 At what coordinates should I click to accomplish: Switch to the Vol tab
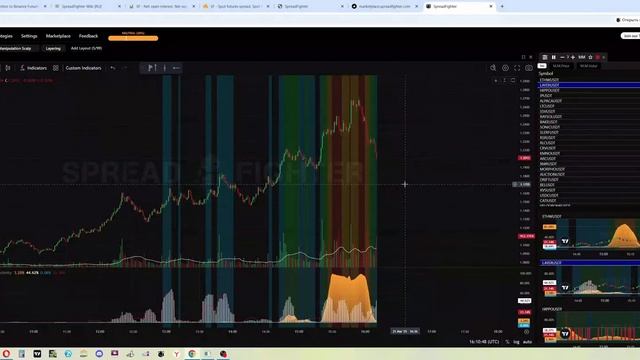click(542, 66)
